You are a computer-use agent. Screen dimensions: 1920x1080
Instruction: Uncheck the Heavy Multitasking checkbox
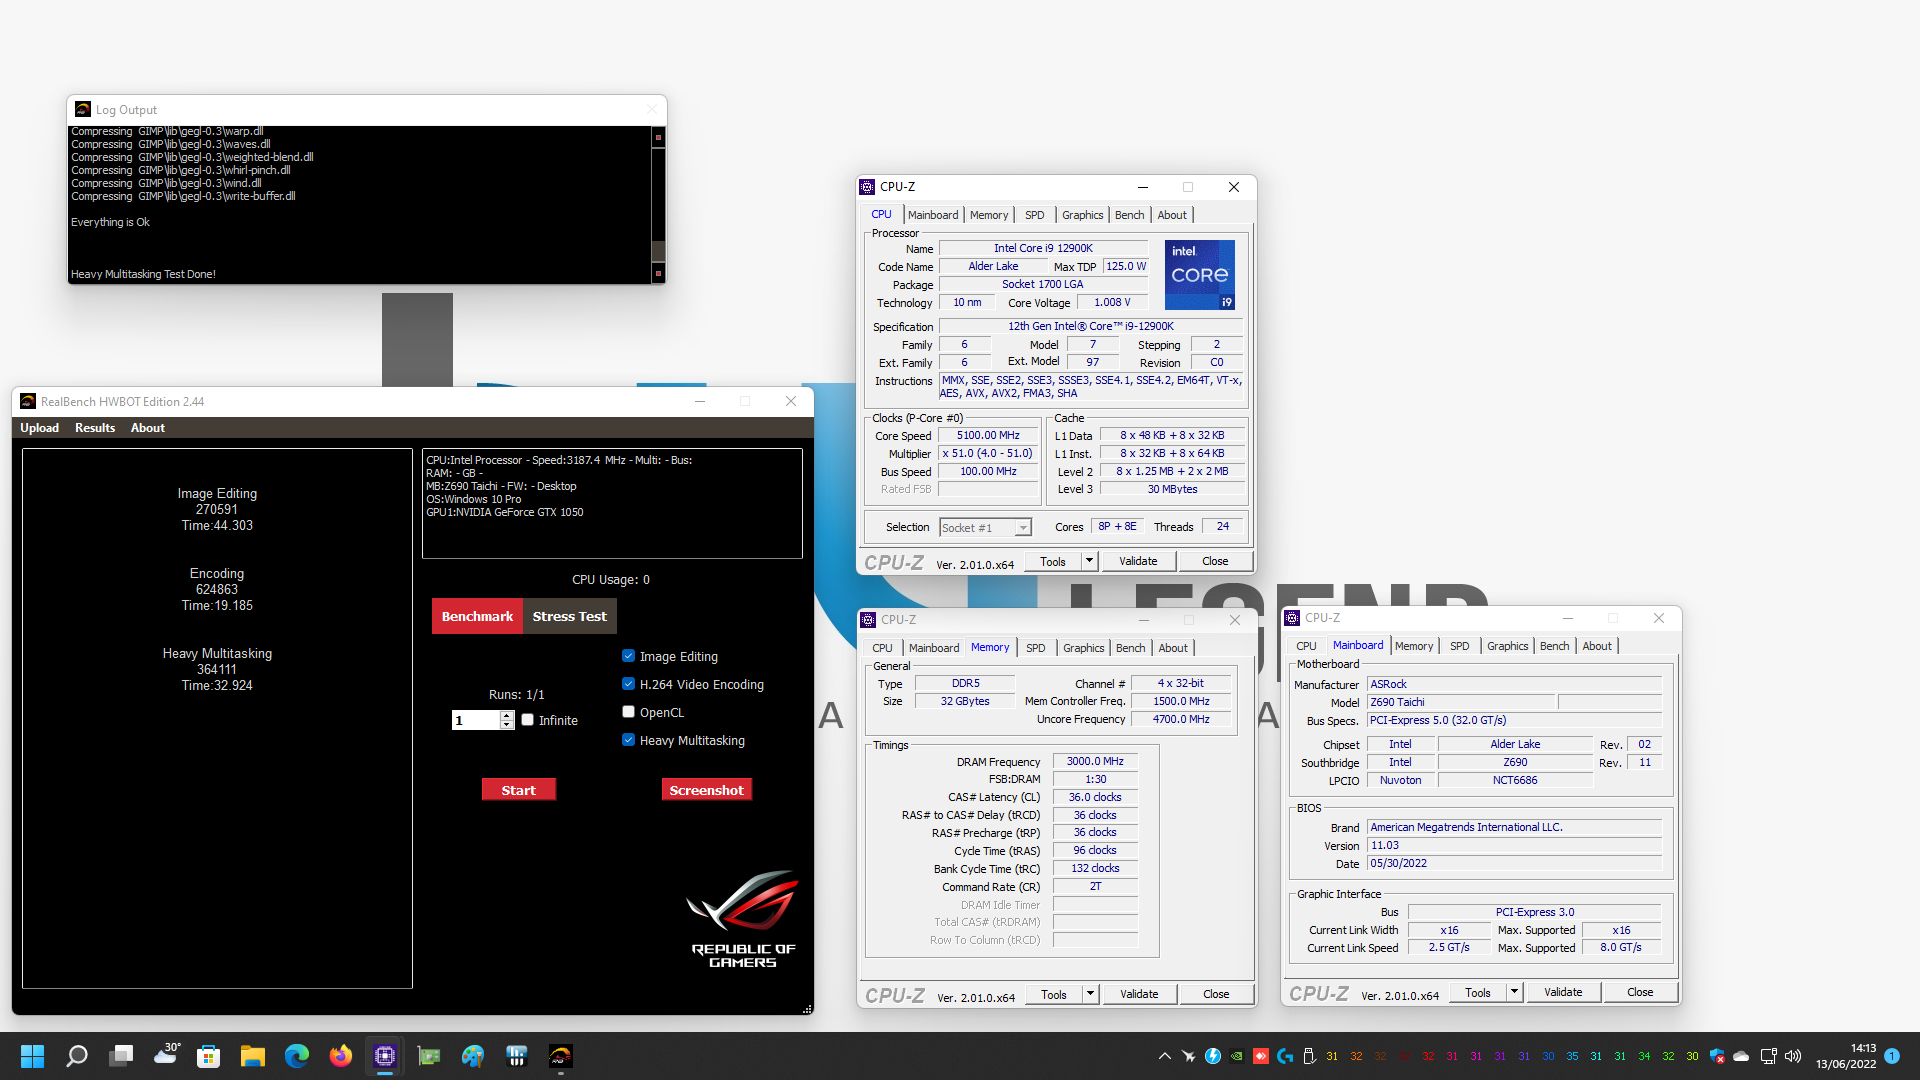(x=628, y=740)
